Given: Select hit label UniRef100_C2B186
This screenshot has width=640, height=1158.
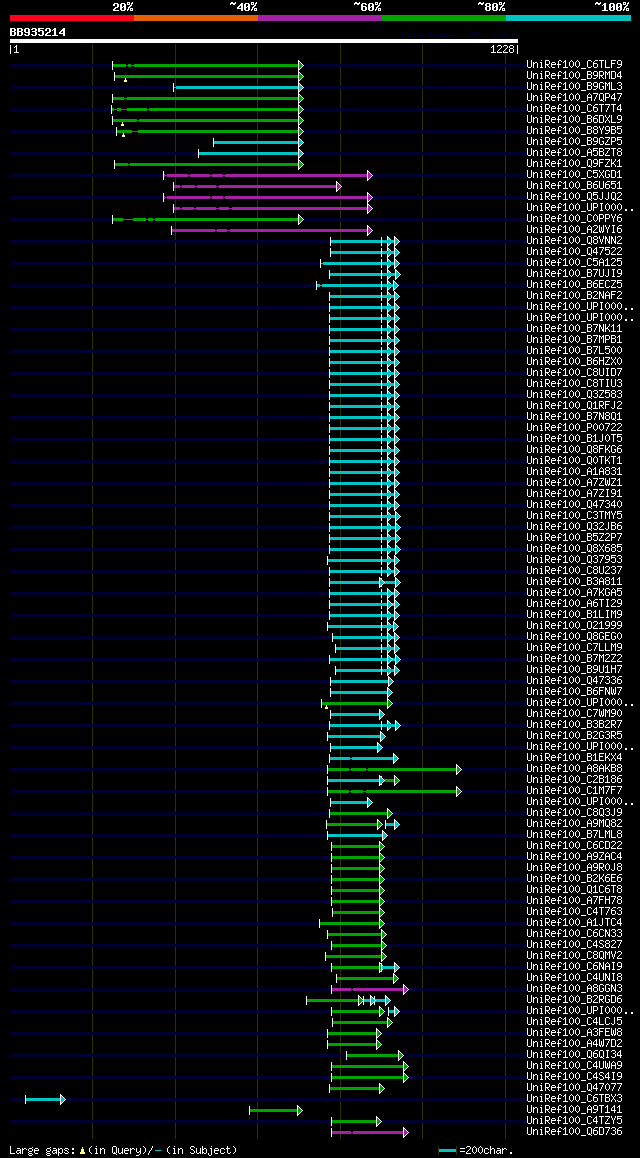Looking at the screenshot, I should [x=574, y=779].
